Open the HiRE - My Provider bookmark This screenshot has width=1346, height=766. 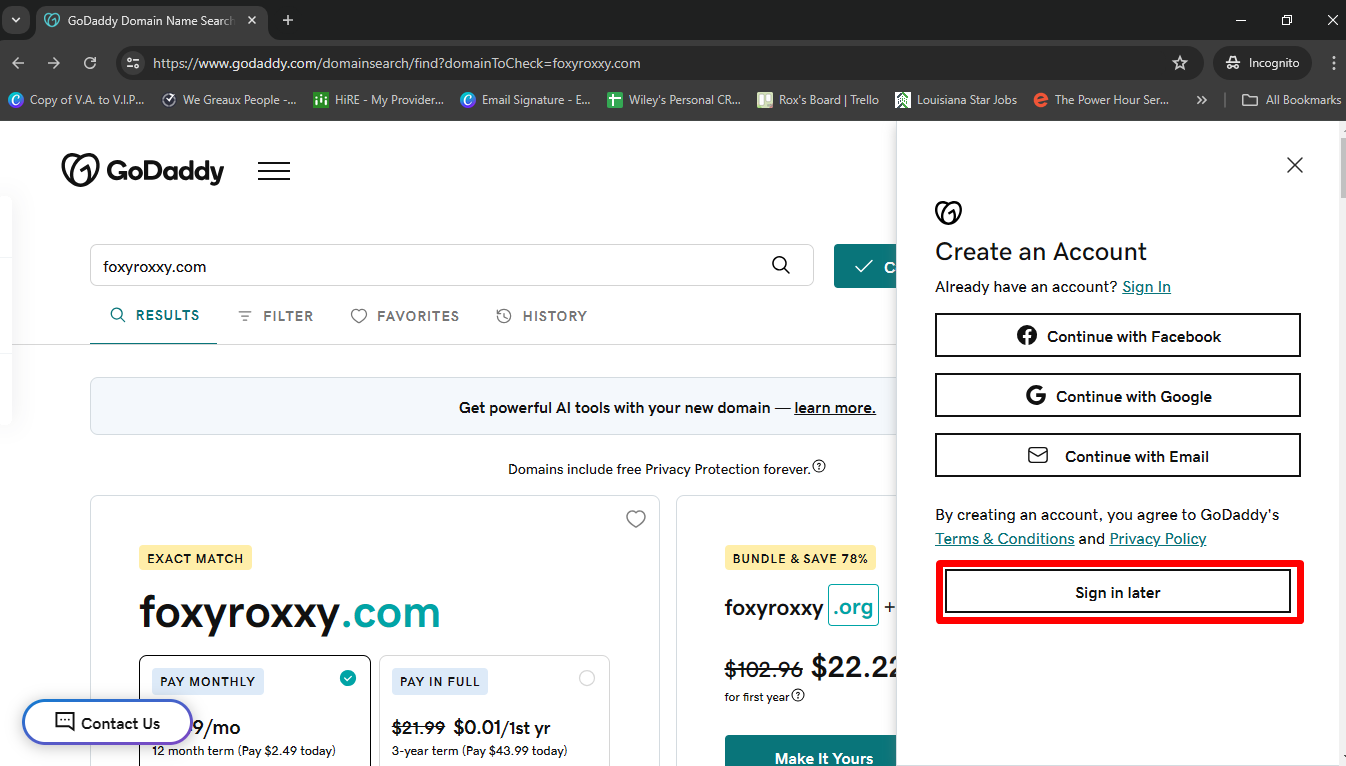point(379,100)
